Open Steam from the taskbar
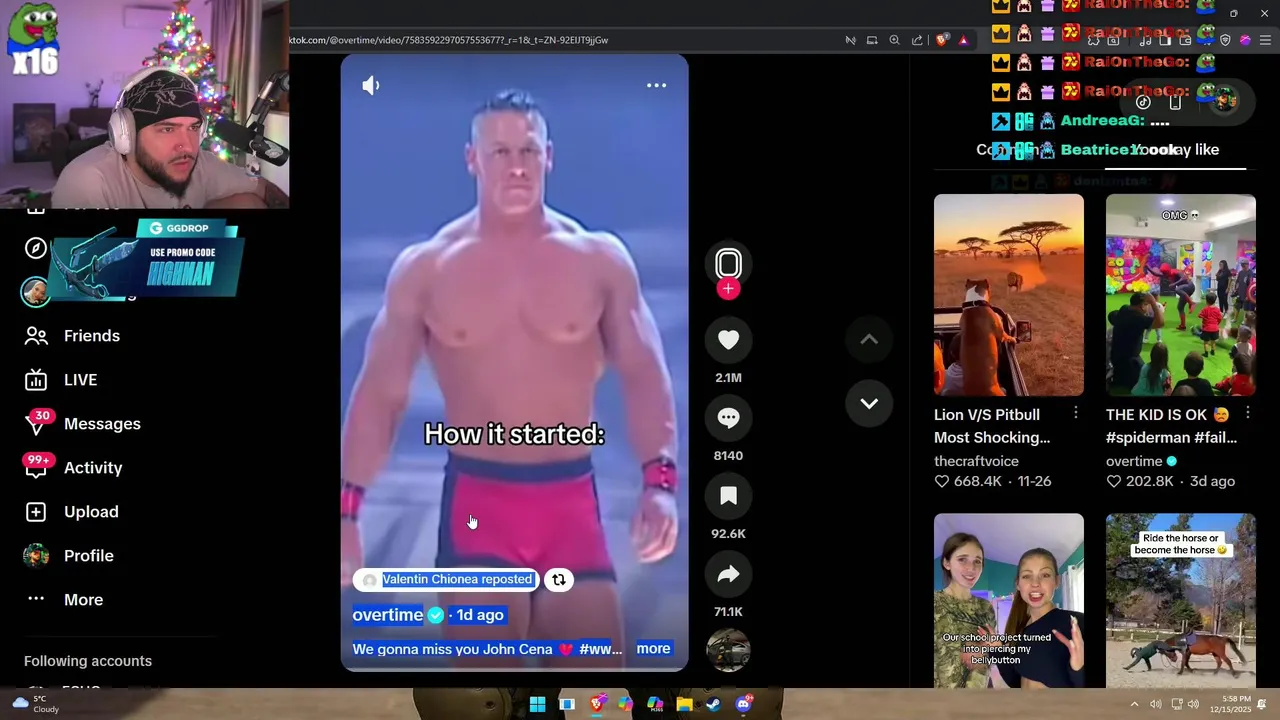 click(x=714, y=704)
